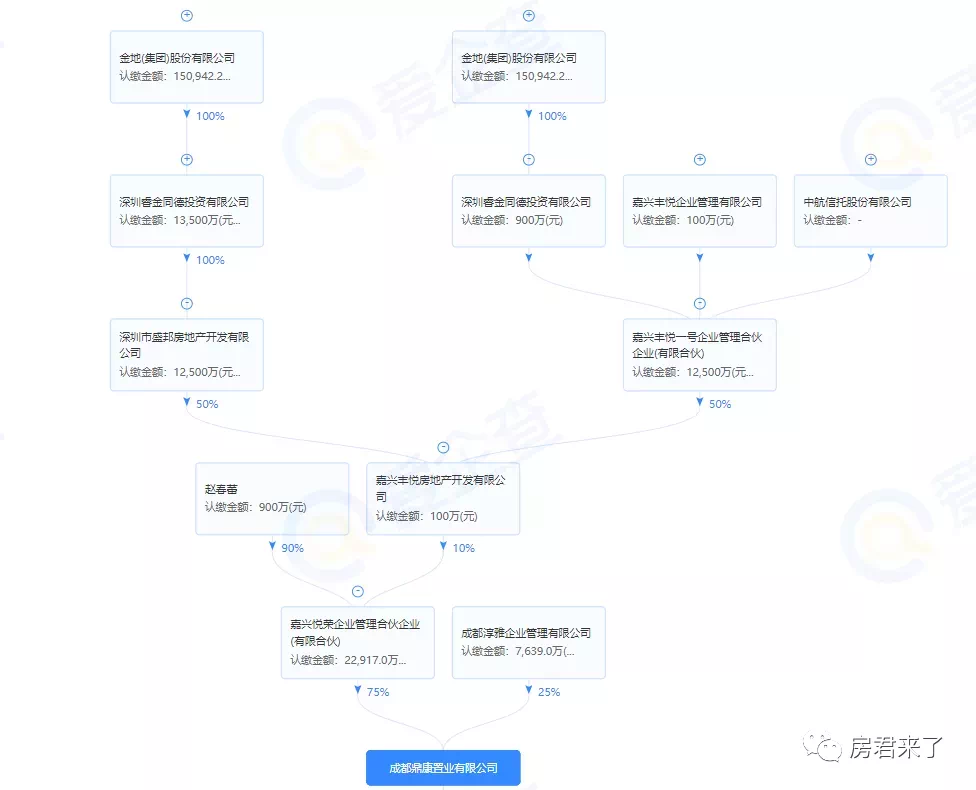The height and width of the screenshot is (790, 976).
Task: Open 嘉兴丰悦房地产开发有限公司 card
Action: pyautogui.click(x=443, y=498)
